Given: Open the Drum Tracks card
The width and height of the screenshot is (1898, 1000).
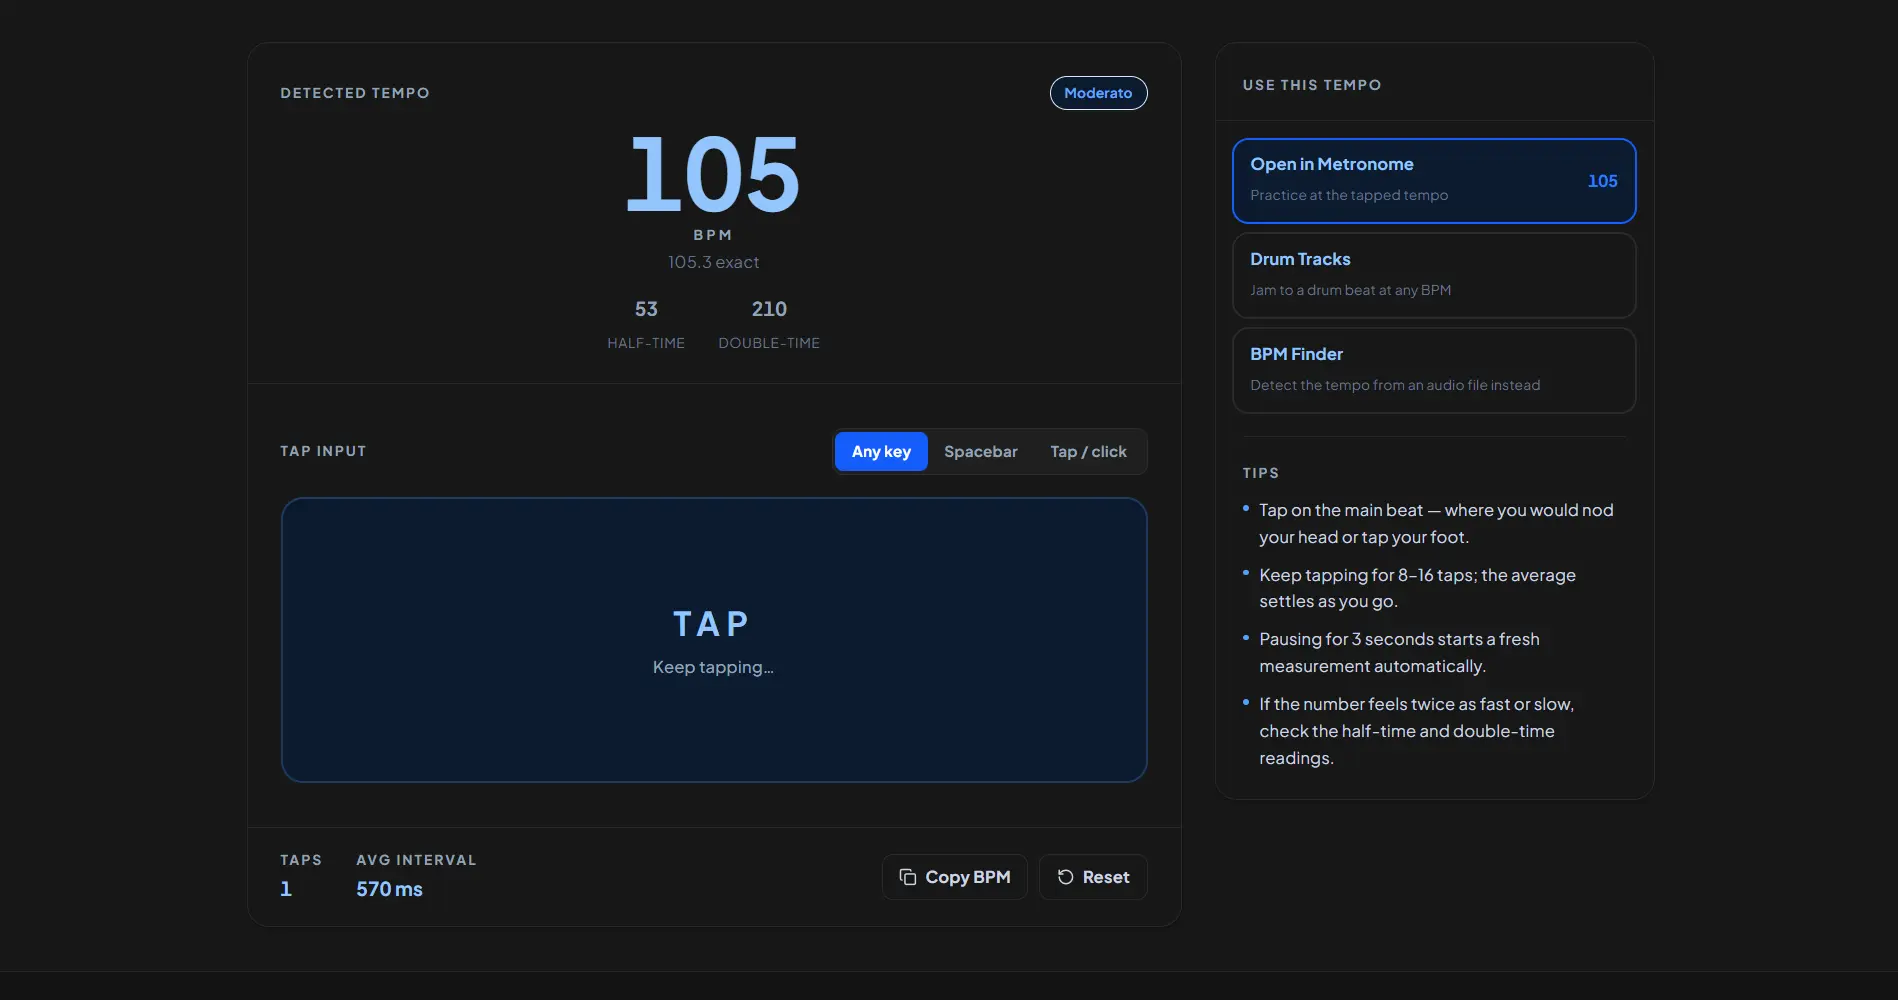Looking at the screenshot, I should [x=1434, y=276].
